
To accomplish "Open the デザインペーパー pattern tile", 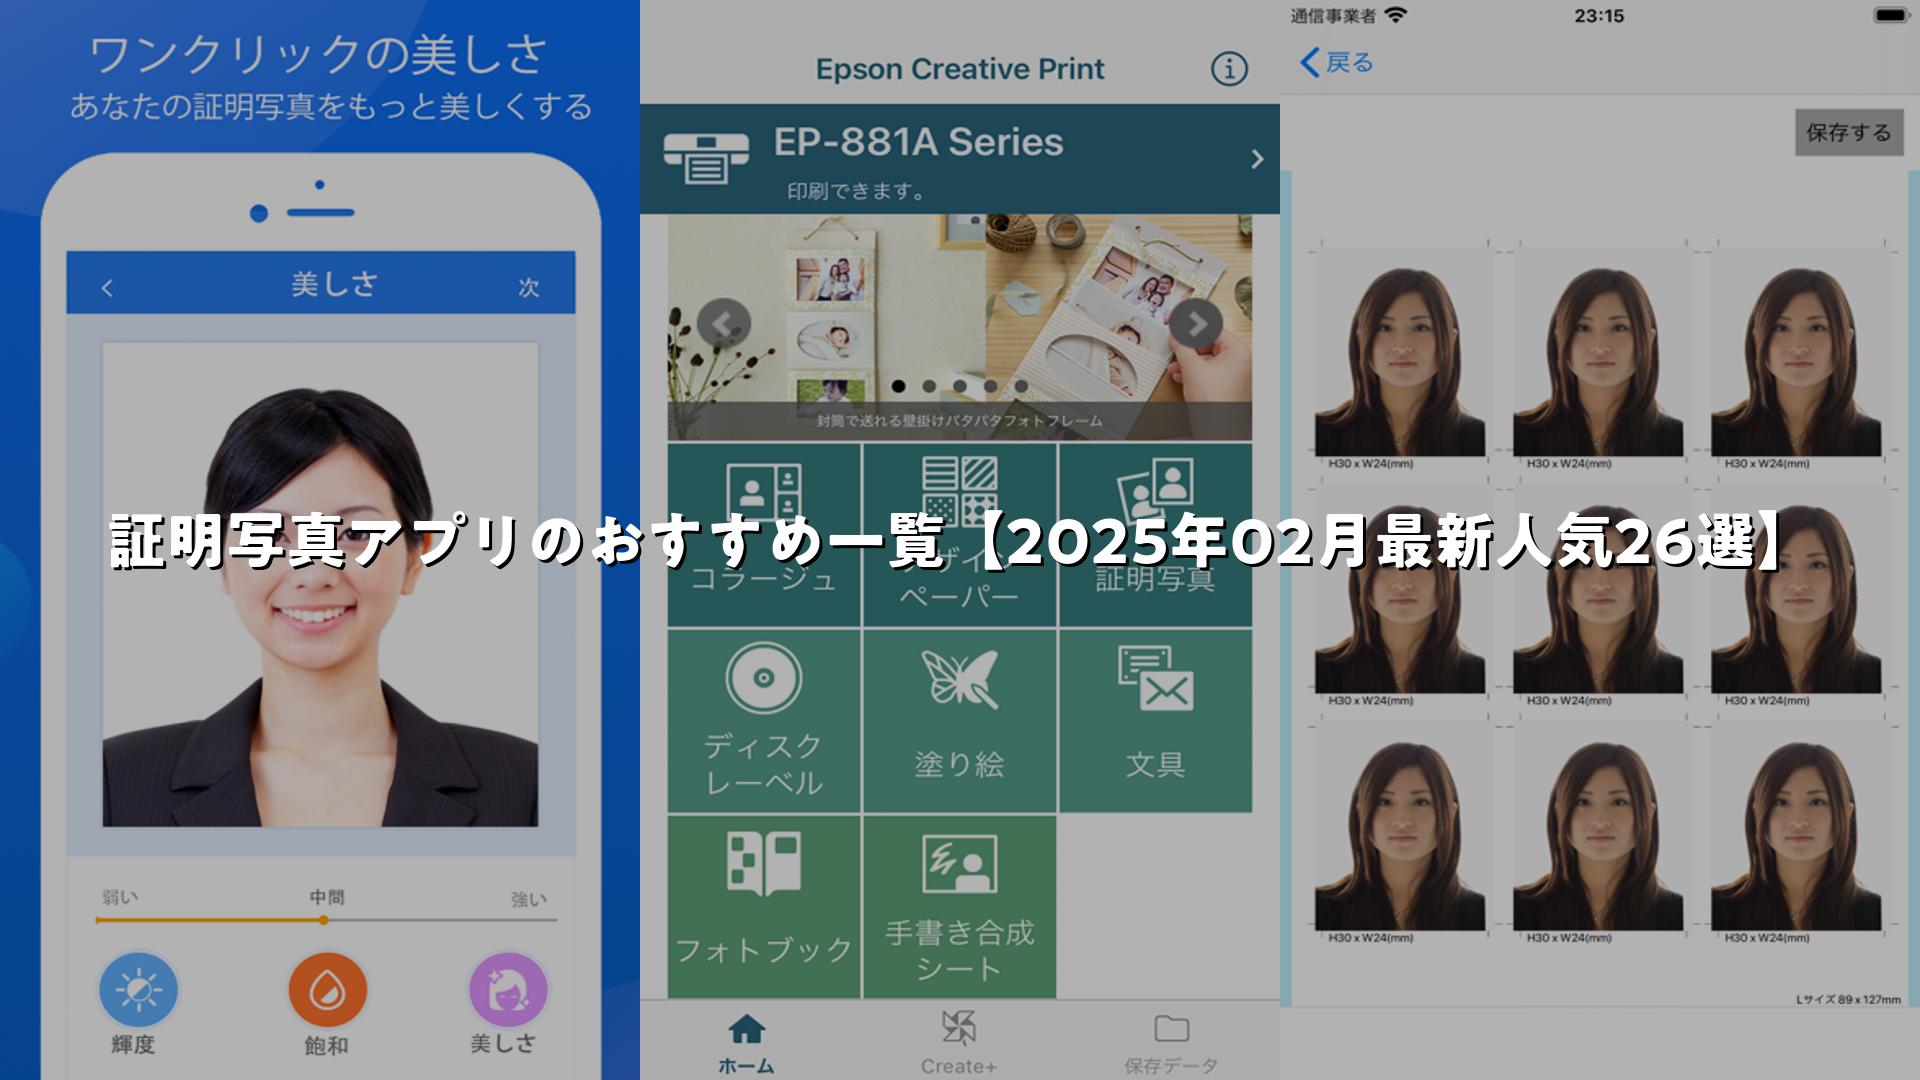I will [x=959, y=534].
